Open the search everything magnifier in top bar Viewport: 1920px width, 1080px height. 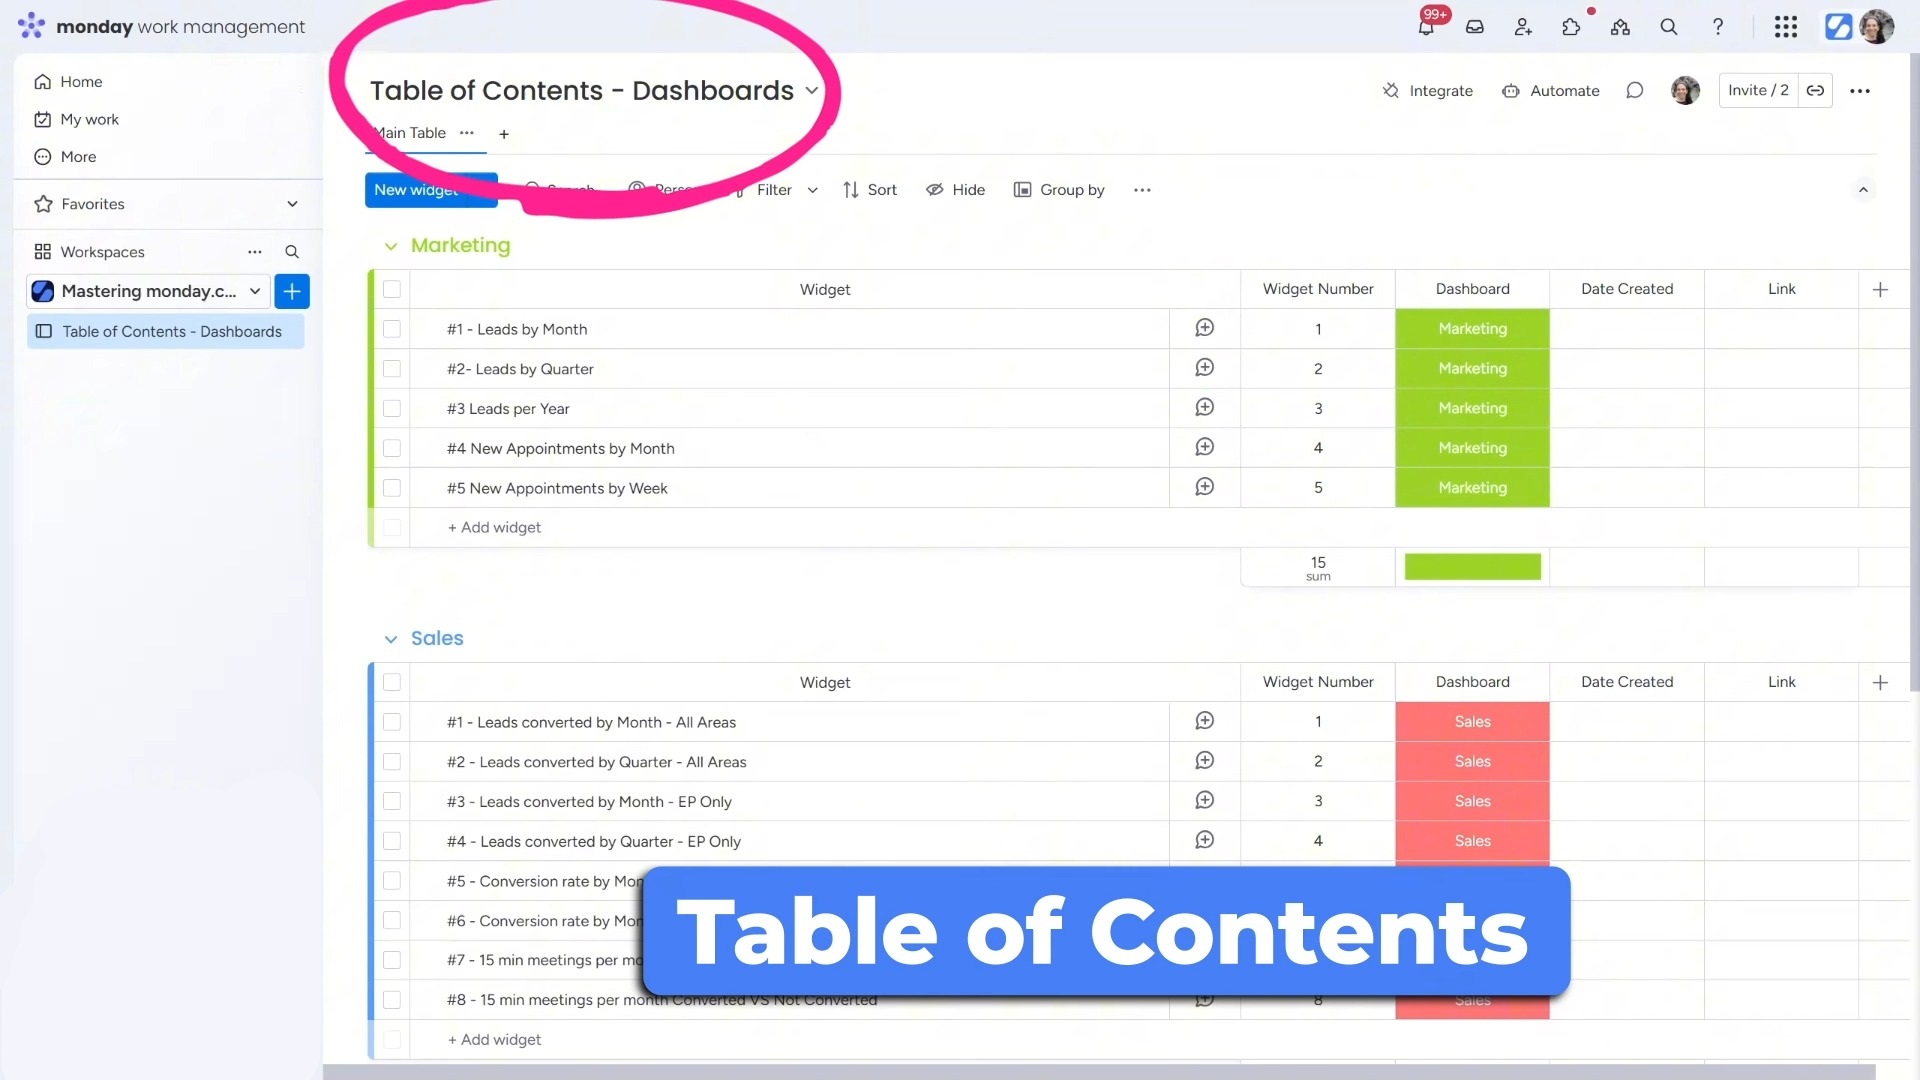pyautogui.click(x=1669, y=27)
